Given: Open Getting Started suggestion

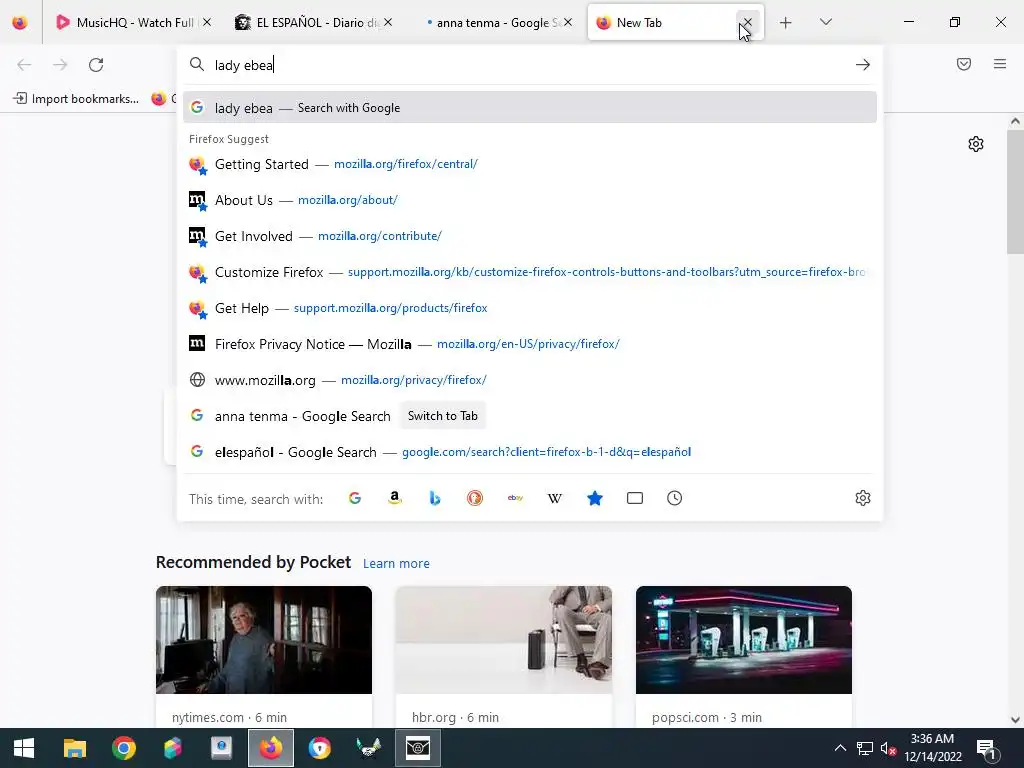Looking at the screenshot, I should [x=530, y=164].
